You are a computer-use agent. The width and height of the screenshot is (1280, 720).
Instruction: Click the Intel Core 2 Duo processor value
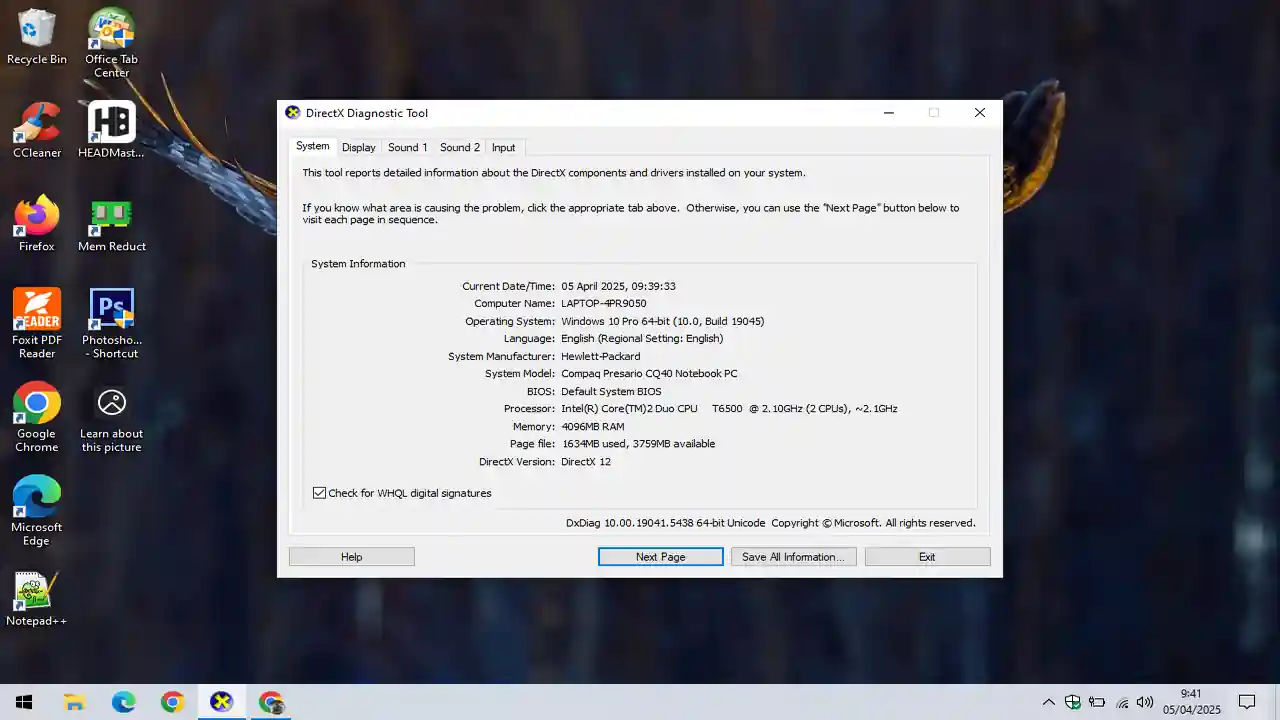click(729, 408)
